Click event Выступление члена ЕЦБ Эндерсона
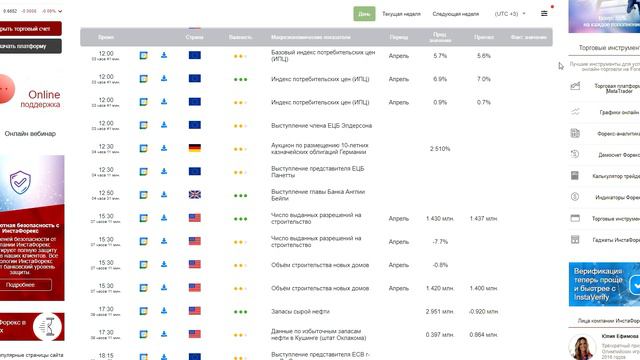640x360 pixels. click(x=321, y=126)
